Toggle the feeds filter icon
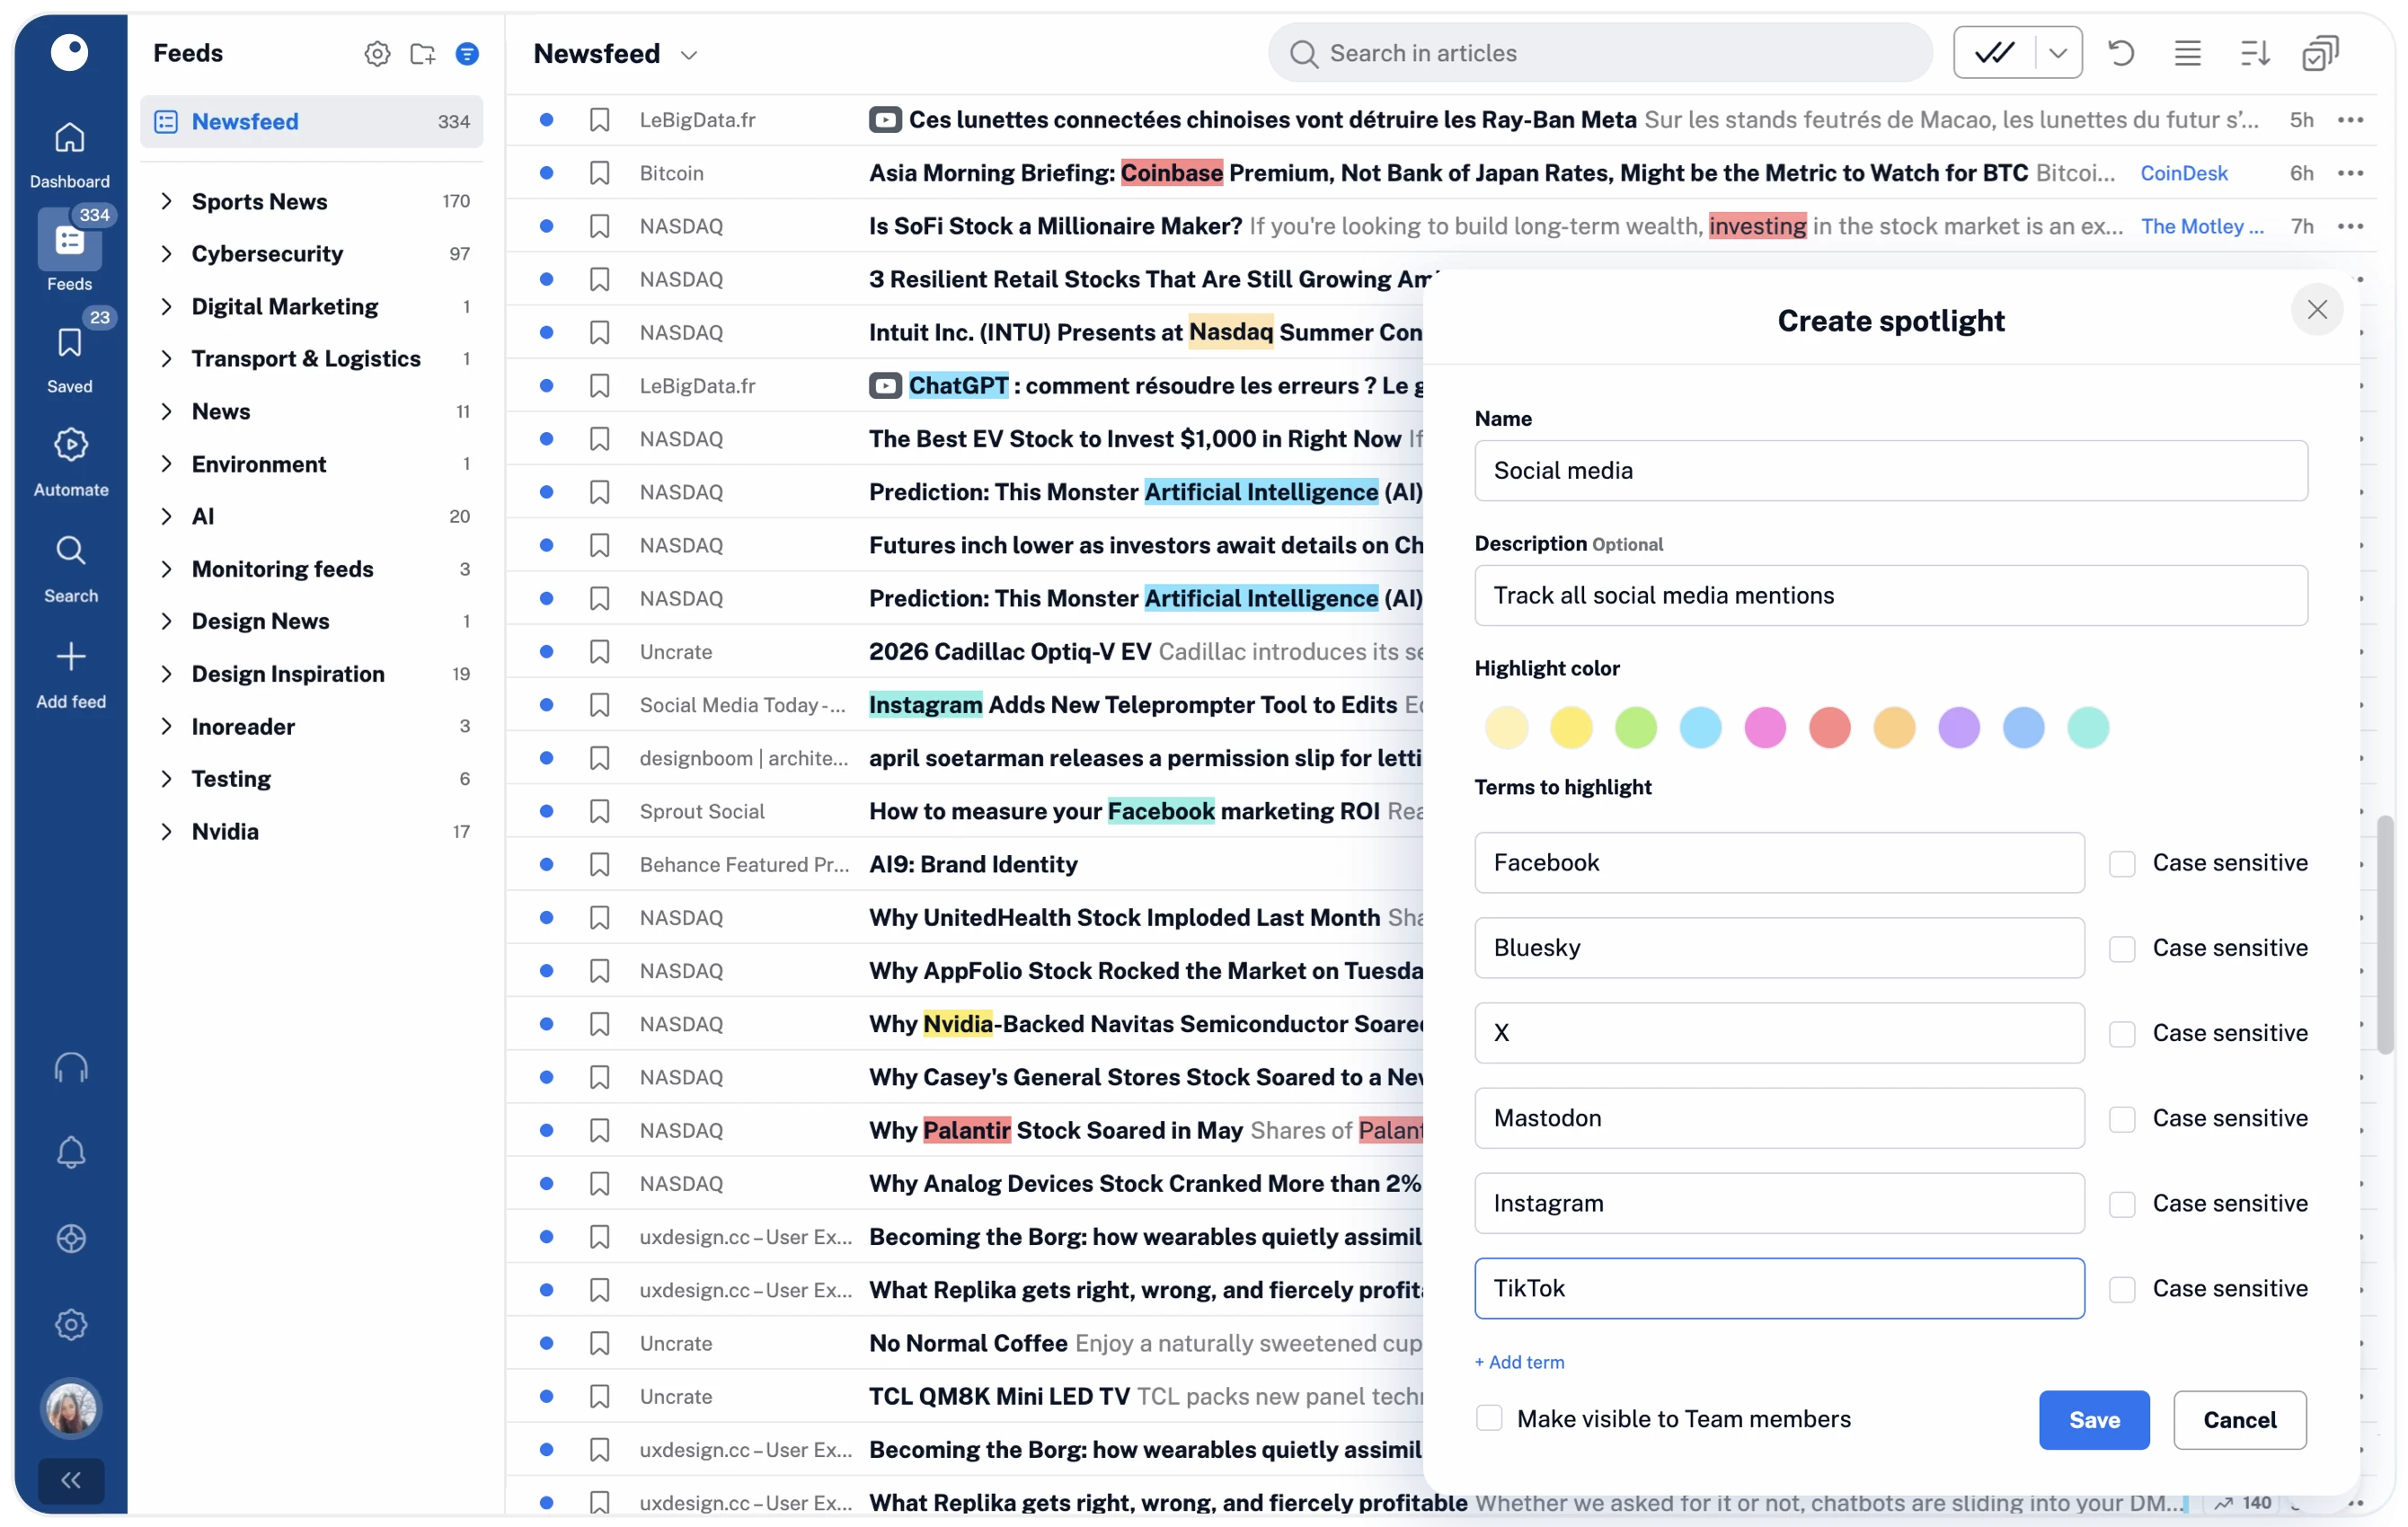 click(x=467, y=54)
